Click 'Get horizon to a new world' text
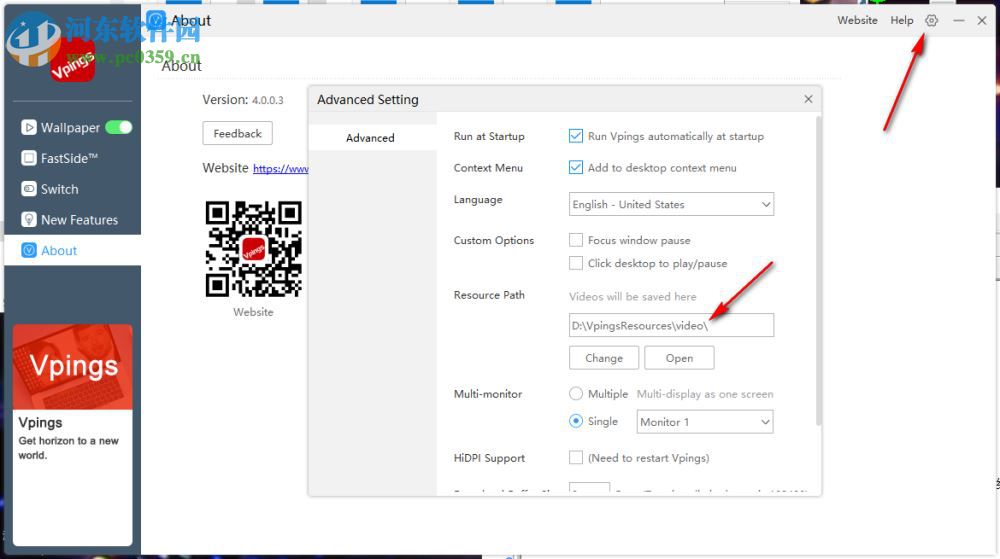 68,447
